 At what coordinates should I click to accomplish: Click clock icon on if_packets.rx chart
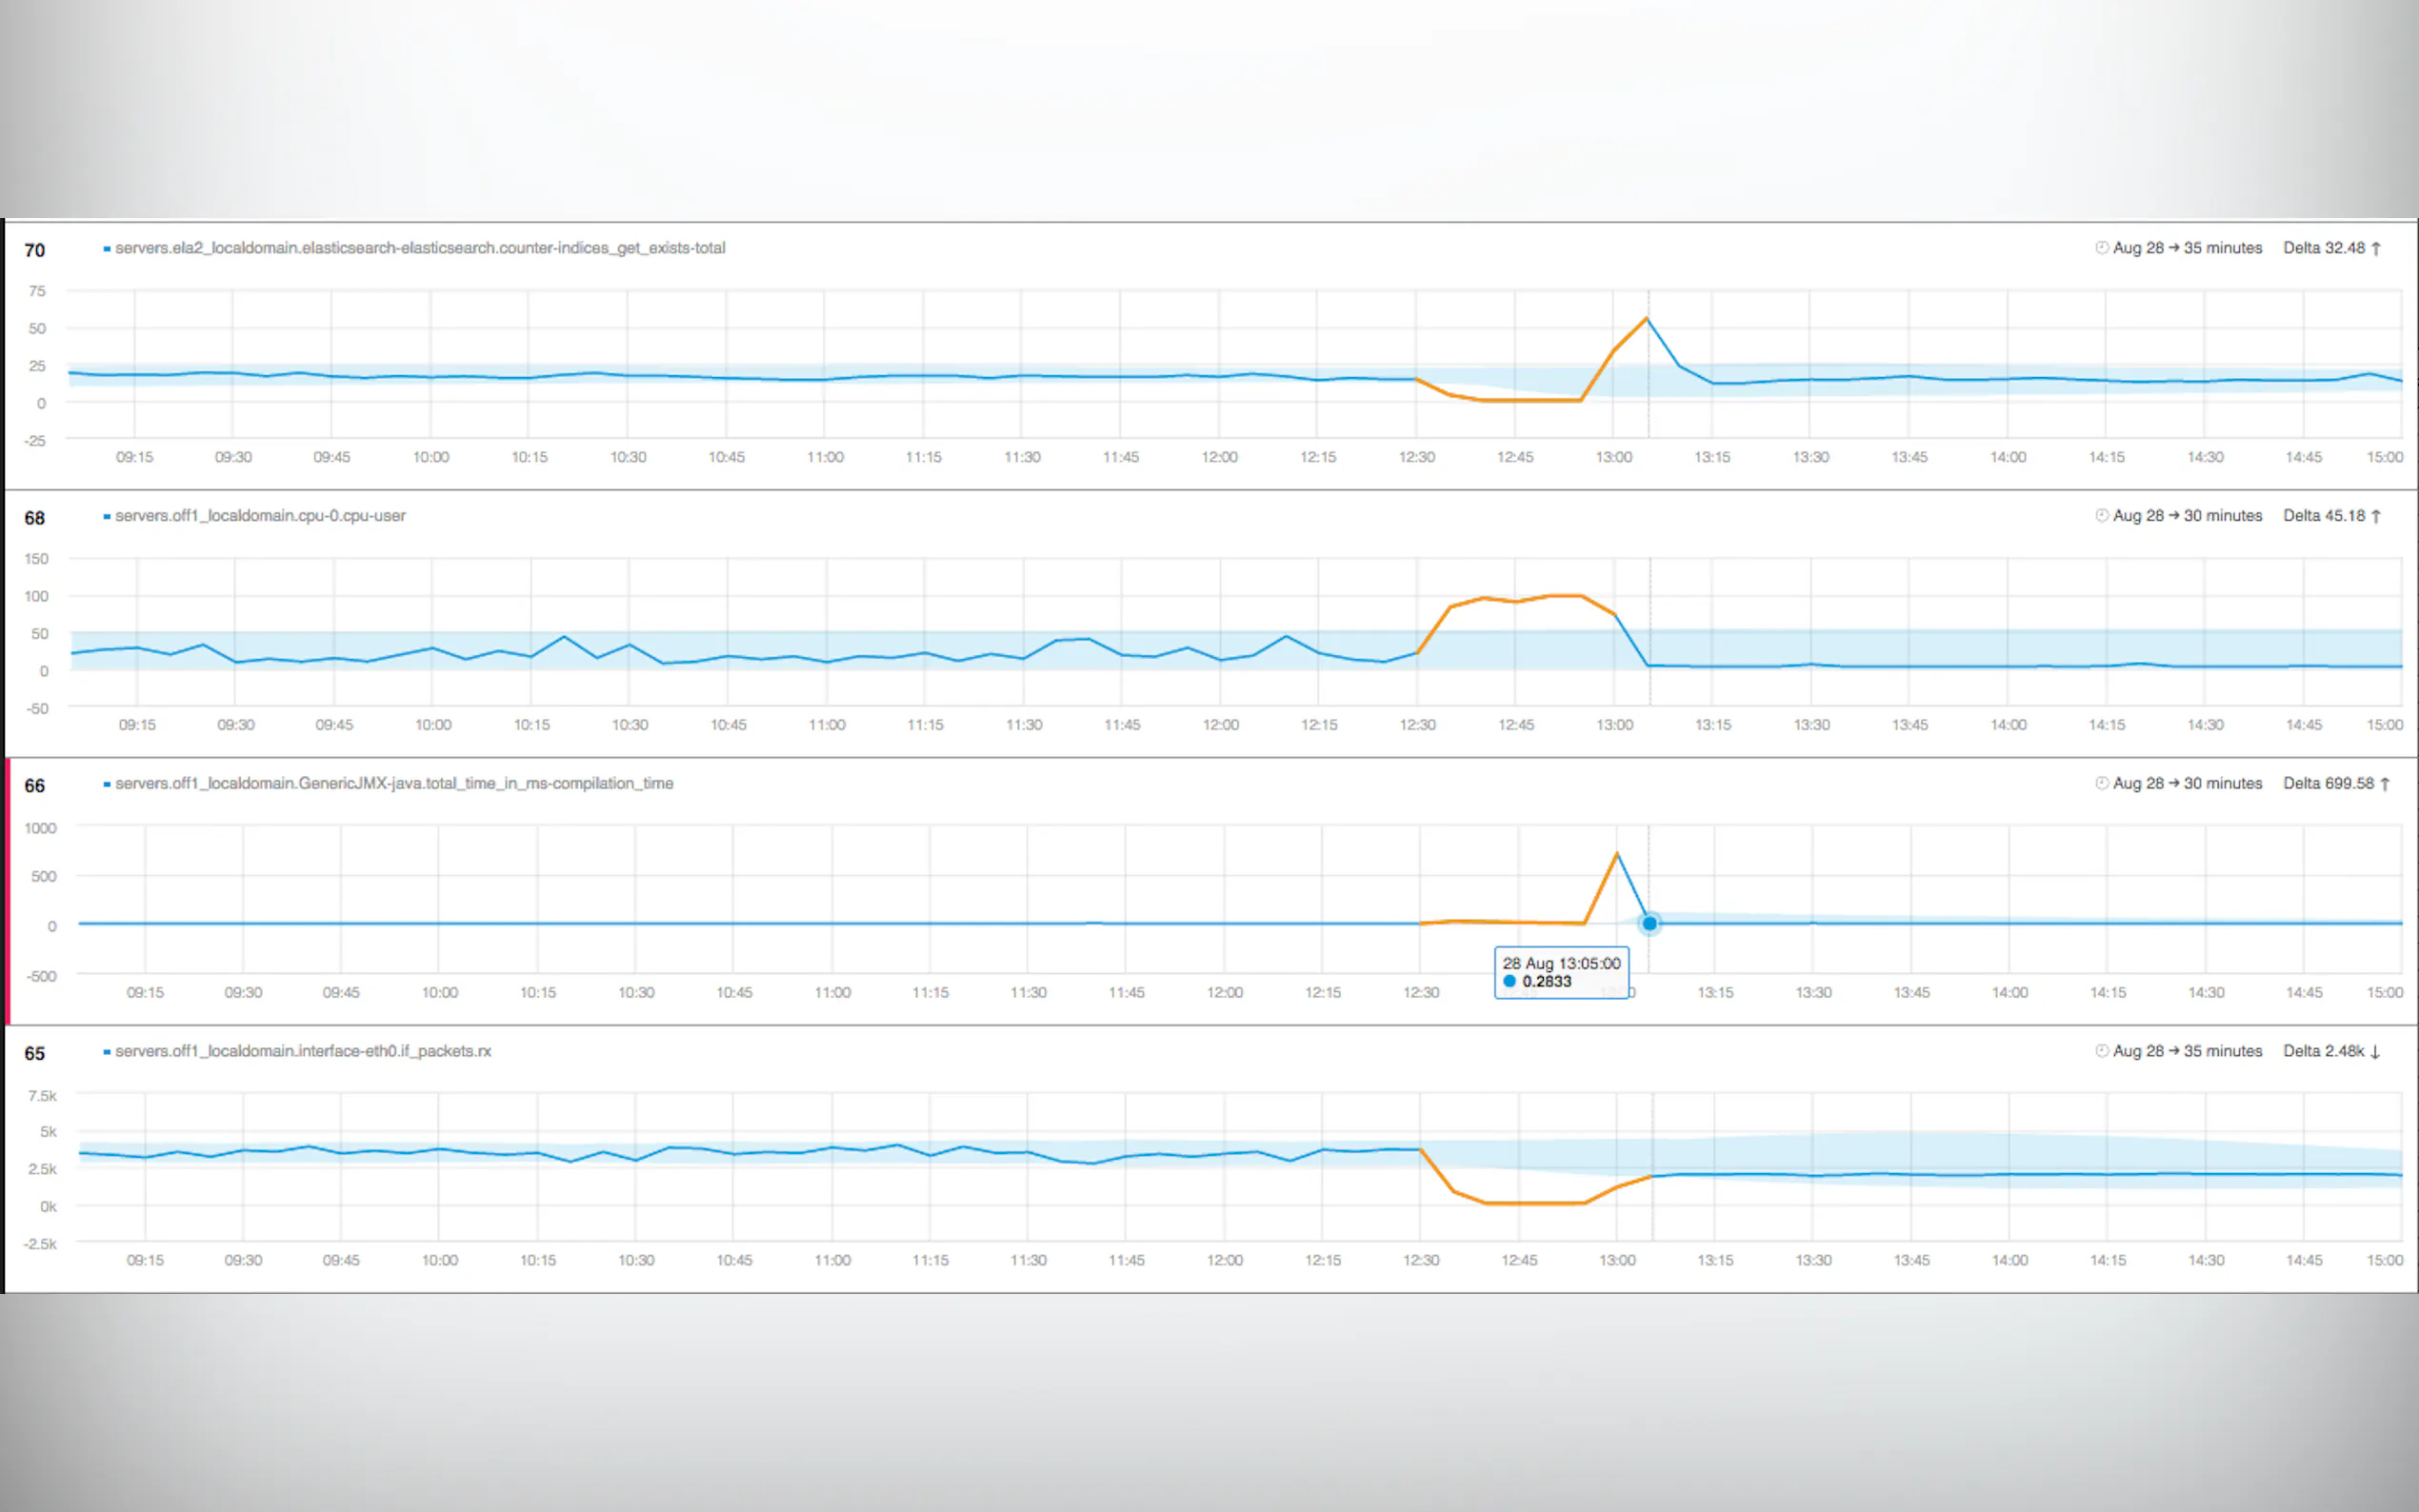pos(2101,1051)
